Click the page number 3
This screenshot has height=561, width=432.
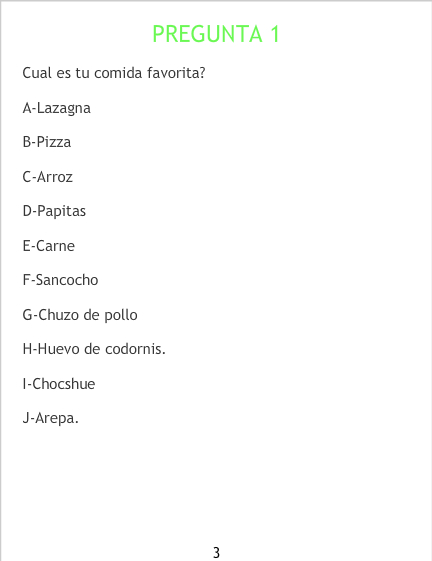point(216,553)
